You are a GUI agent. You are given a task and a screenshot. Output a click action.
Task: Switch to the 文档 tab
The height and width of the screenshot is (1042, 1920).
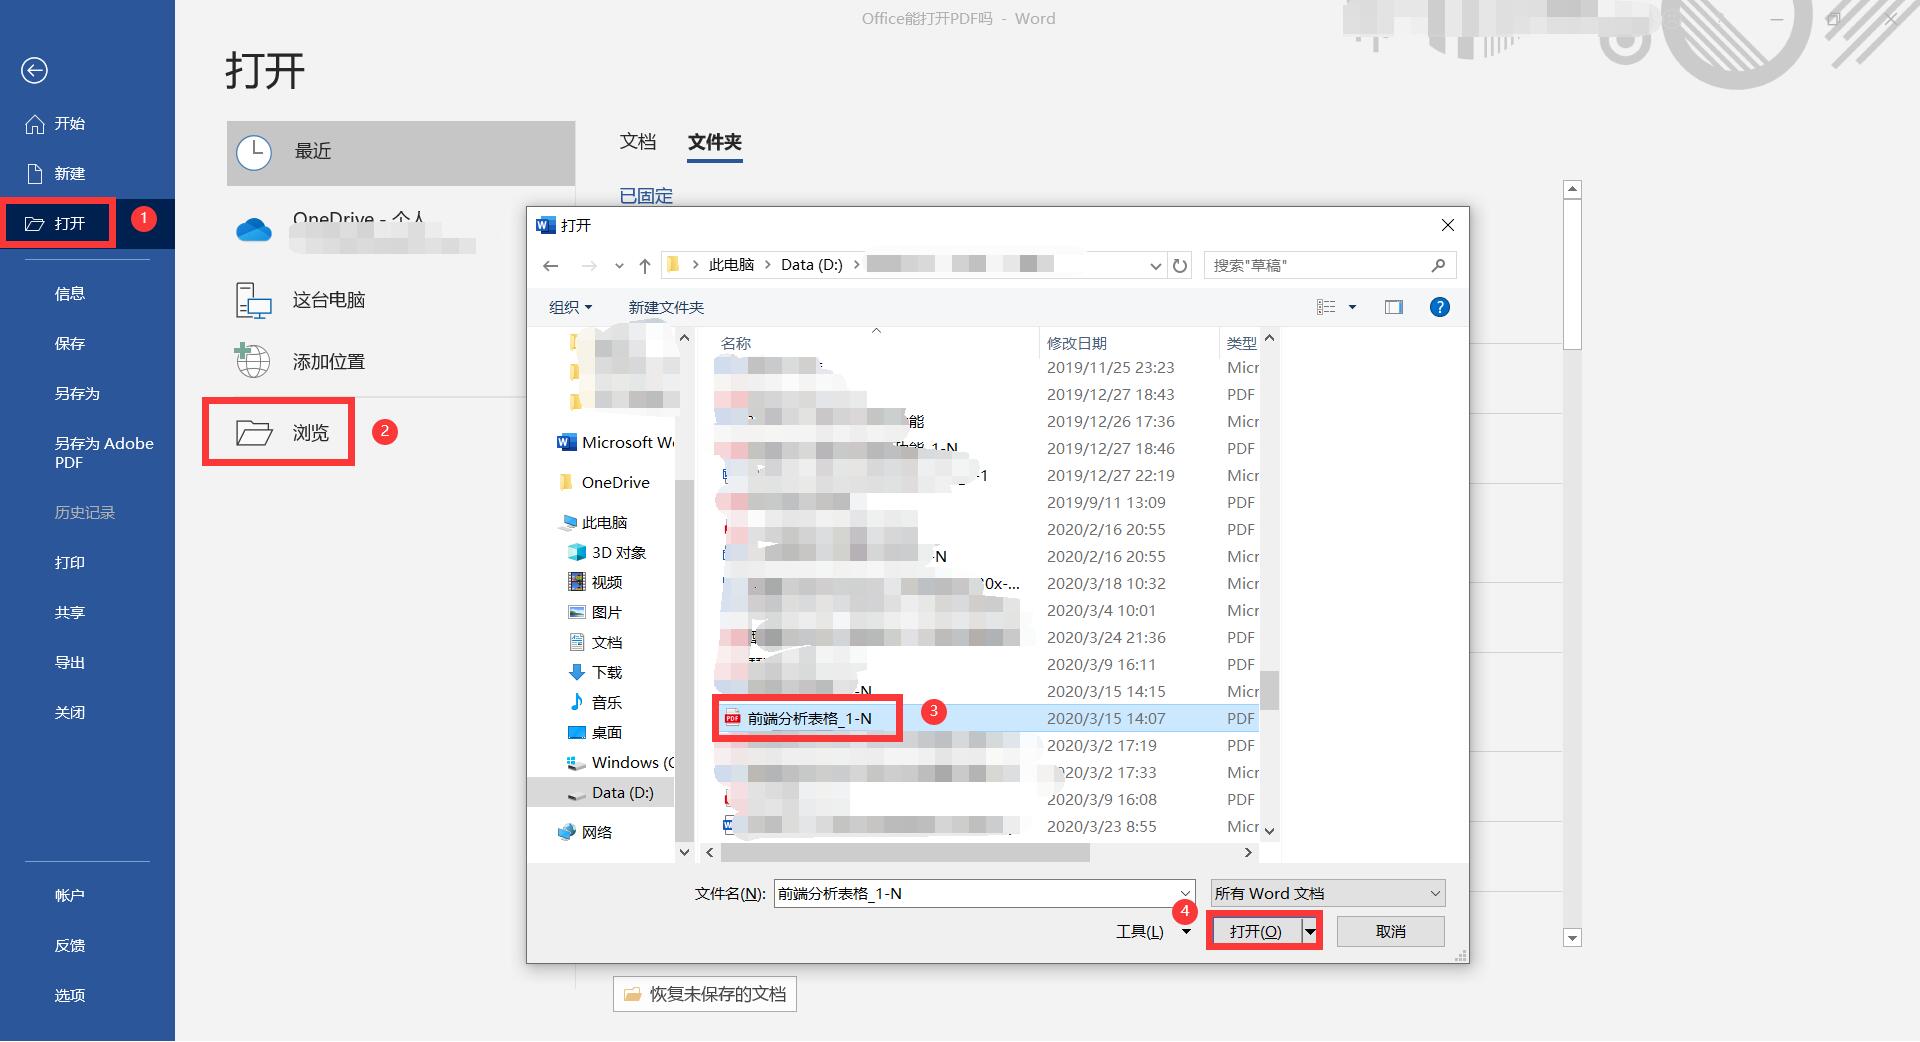click(x=638, y=142)
